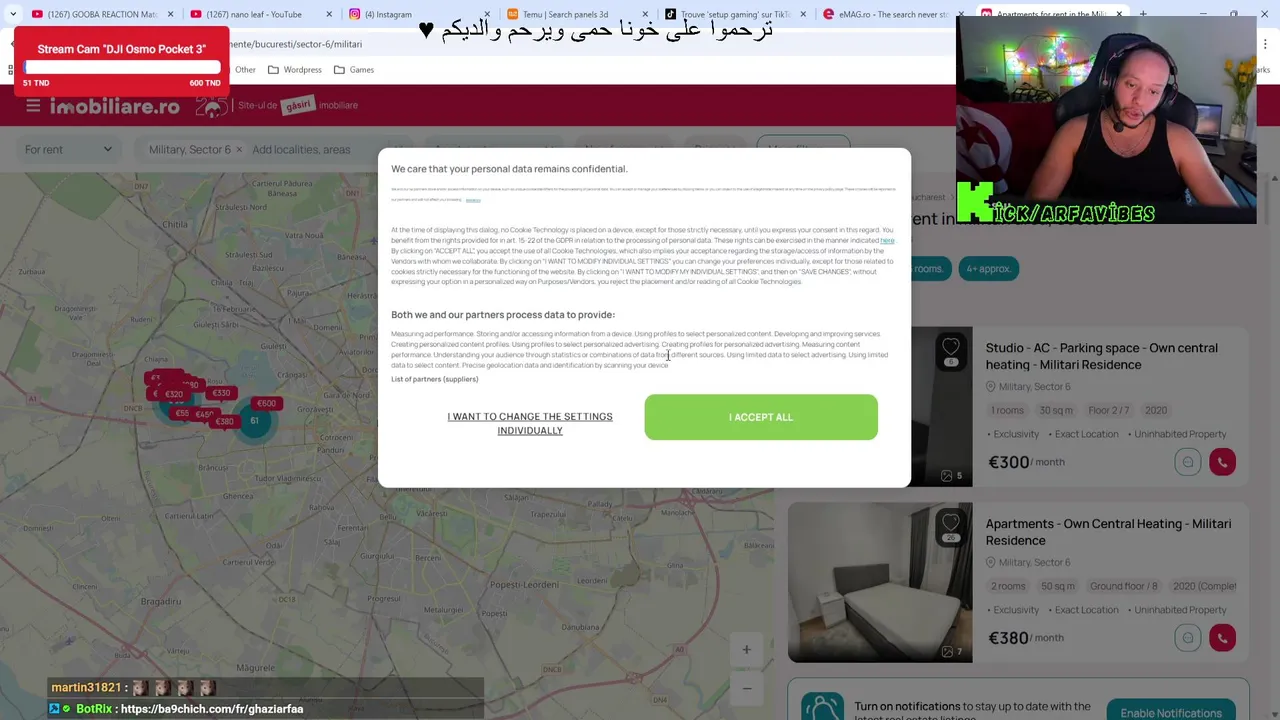Choose I want to change the settings individually
Image resolution: width=1280 pixels, height=720 pixels.
530,423
